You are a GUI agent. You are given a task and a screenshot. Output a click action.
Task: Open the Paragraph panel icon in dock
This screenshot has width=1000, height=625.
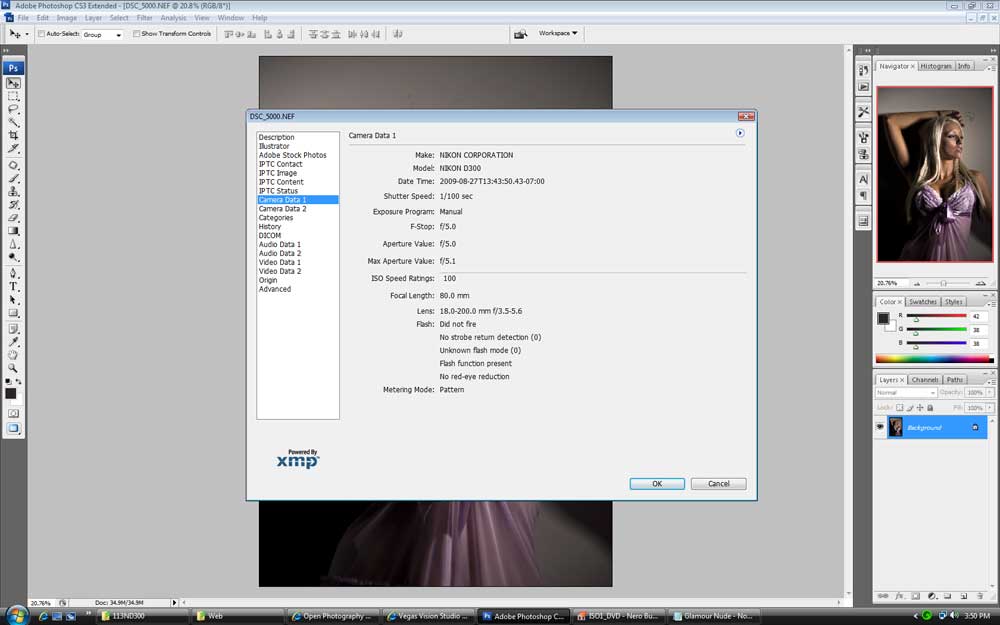click(863, 196)
